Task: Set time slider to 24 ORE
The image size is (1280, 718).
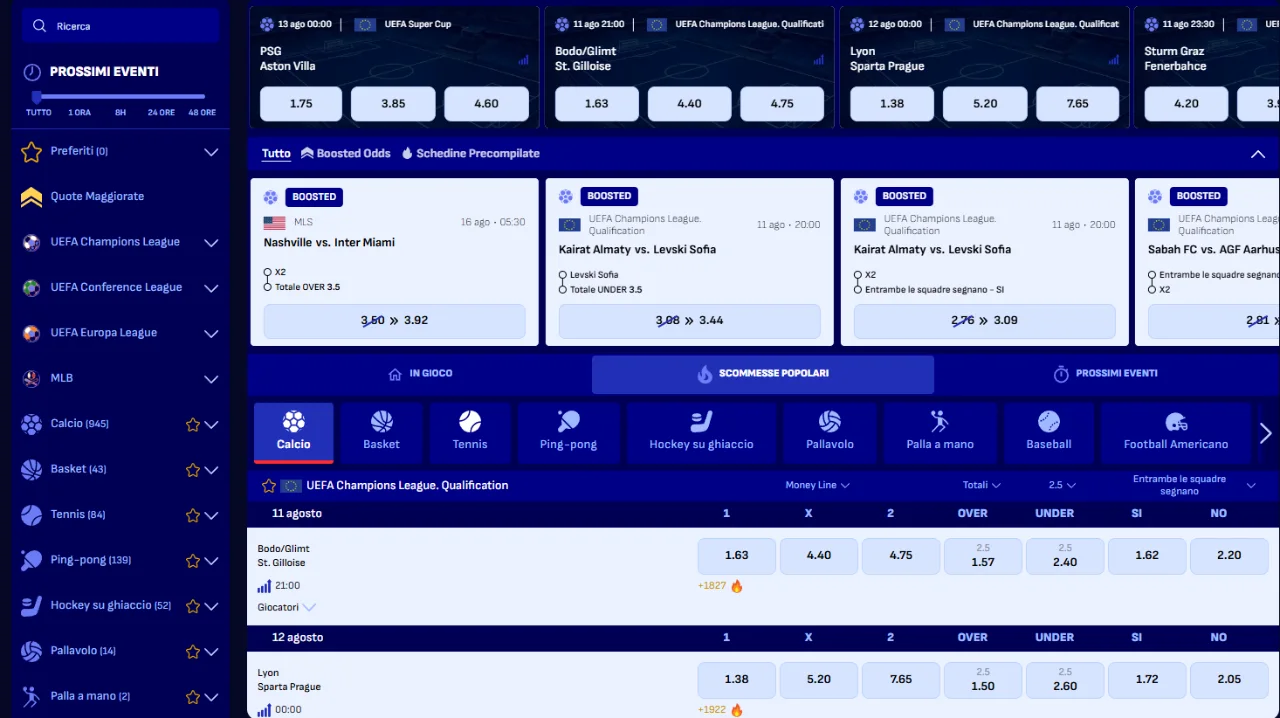Action: click(x=161, y=113)
